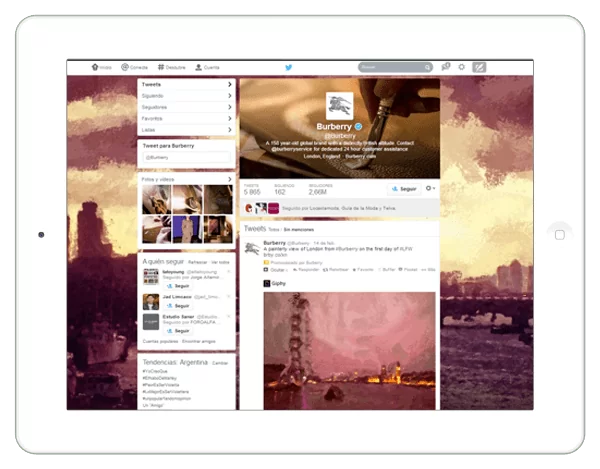Open direct messages icon
The width and height of the screenshot is (600, 469).
(x=445, y=67)
